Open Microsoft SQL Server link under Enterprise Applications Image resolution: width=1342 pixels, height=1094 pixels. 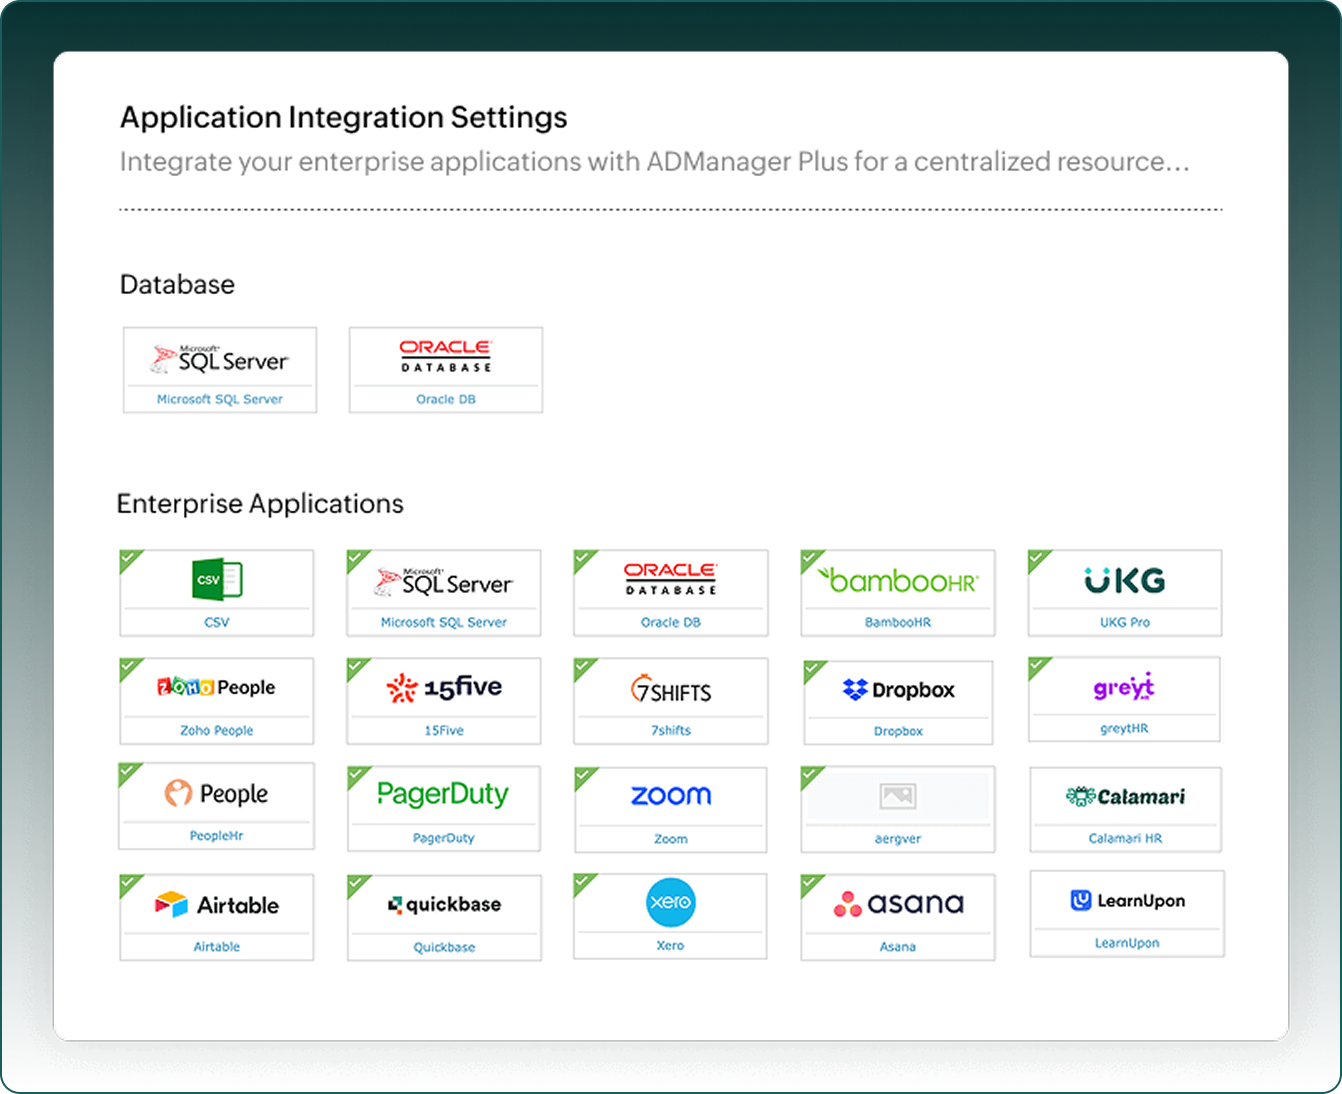pos(444,622)
